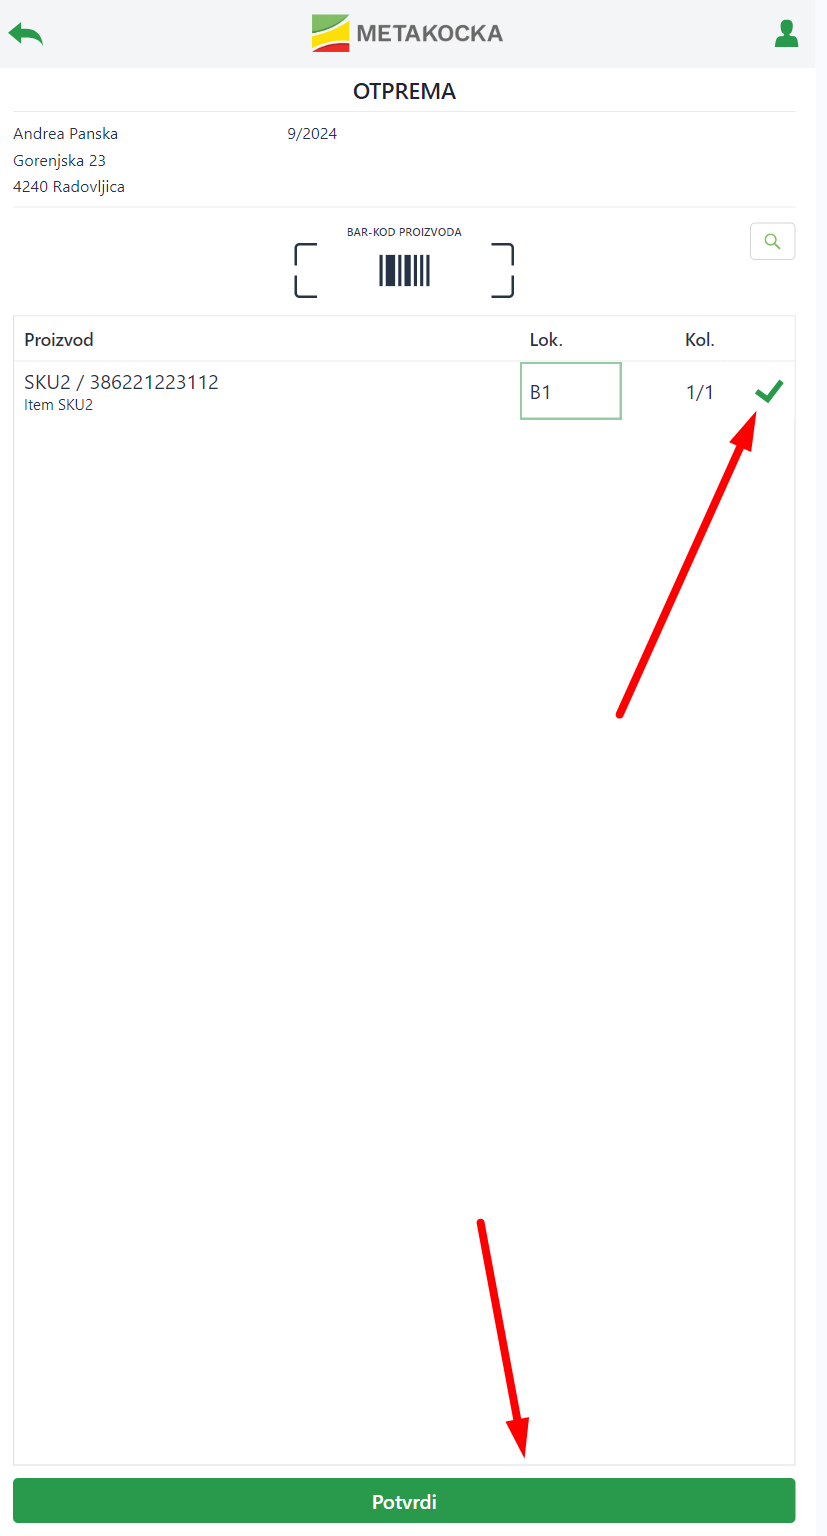Image resolution: width=827 pixels, height=1536 pixels.
Task: Click the Metakocka logo
Action: [x=407, y=33]
